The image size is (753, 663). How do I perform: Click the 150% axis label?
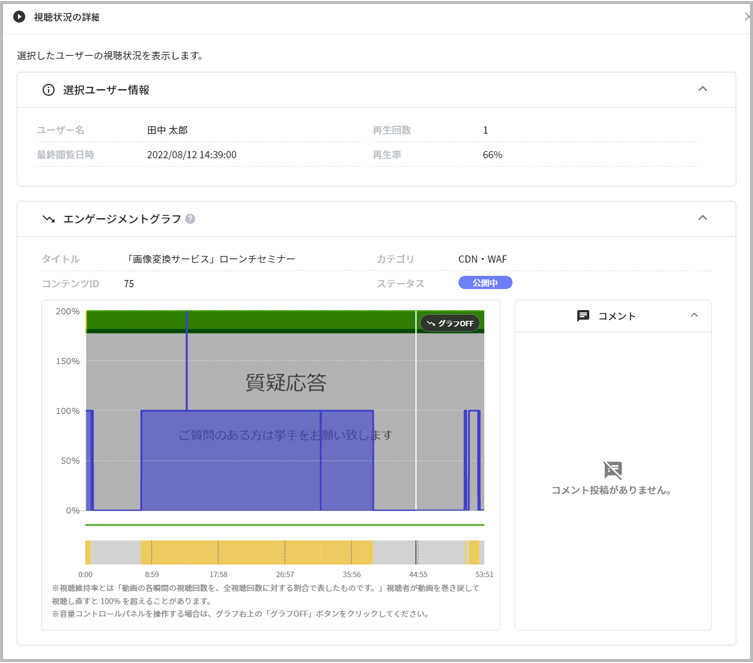67,361
